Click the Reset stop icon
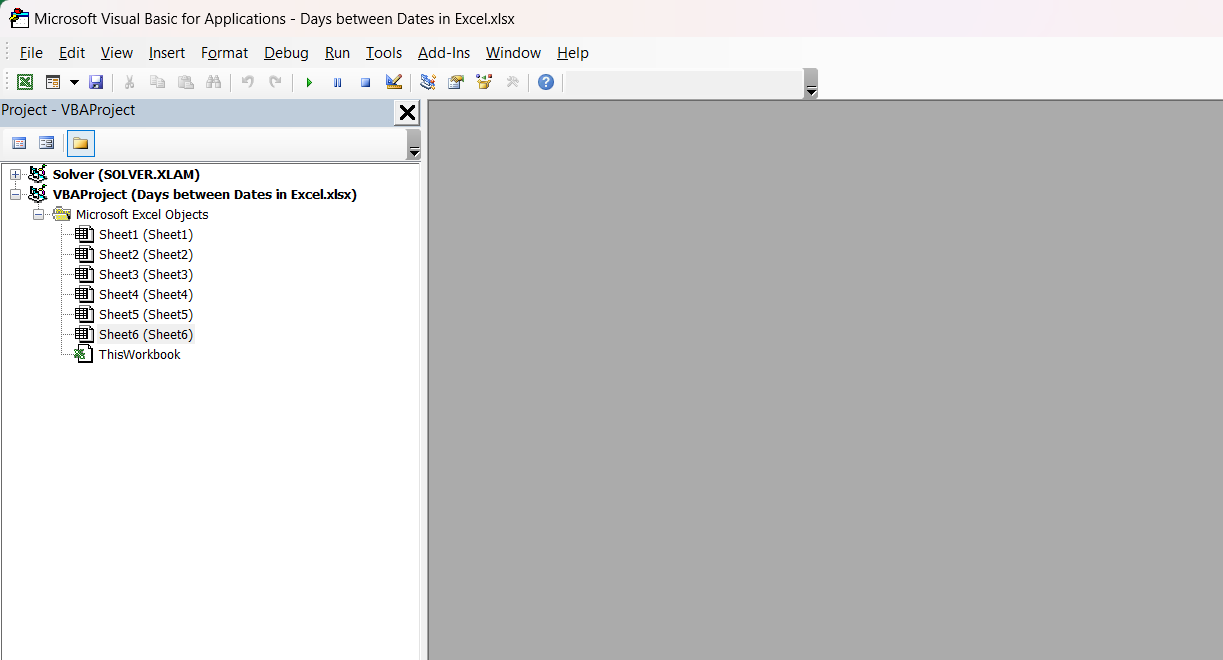The width and height of the screenshot is (1223, 660). click(x=365, y=82)
